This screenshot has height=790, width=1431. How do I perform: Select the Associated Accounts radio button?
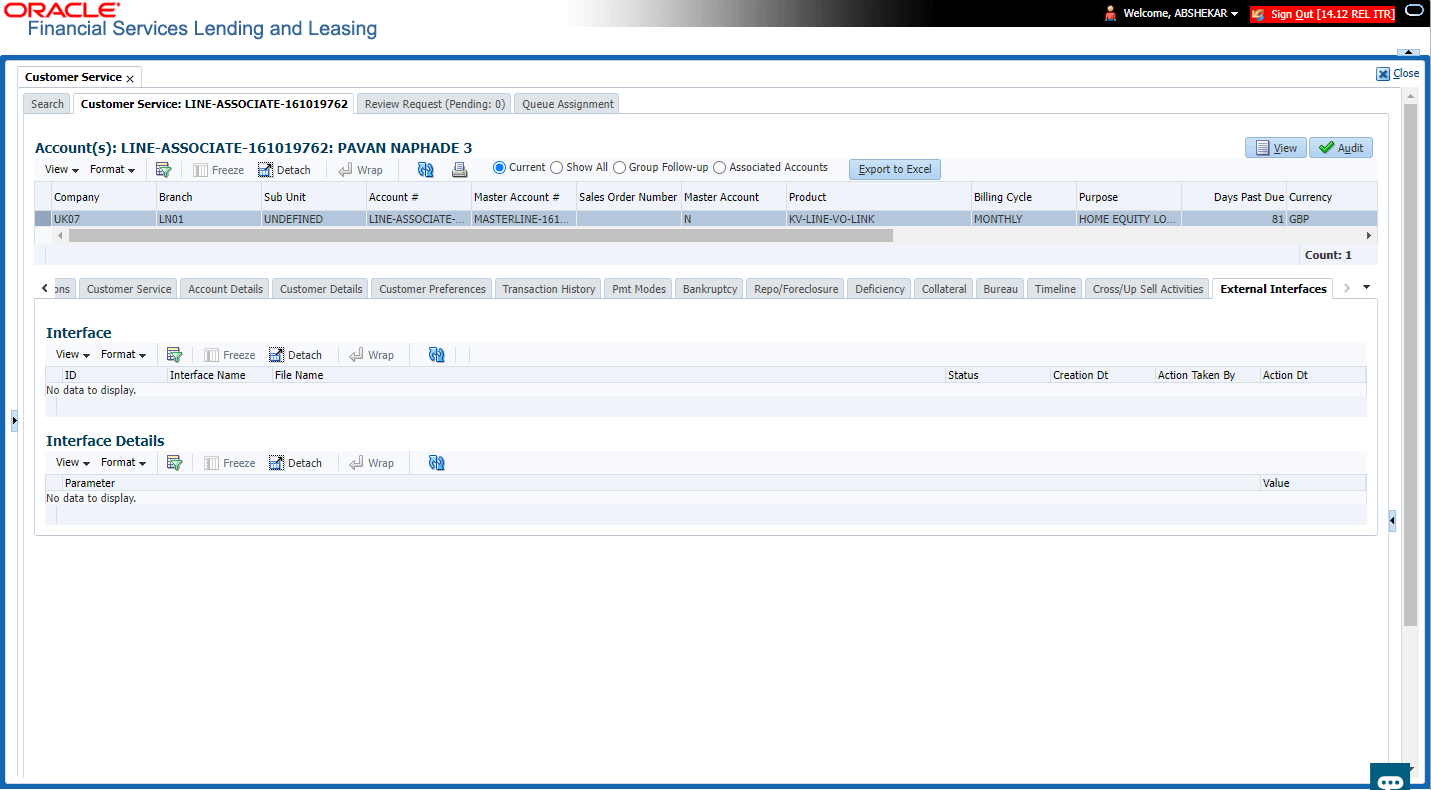point(720,168)
